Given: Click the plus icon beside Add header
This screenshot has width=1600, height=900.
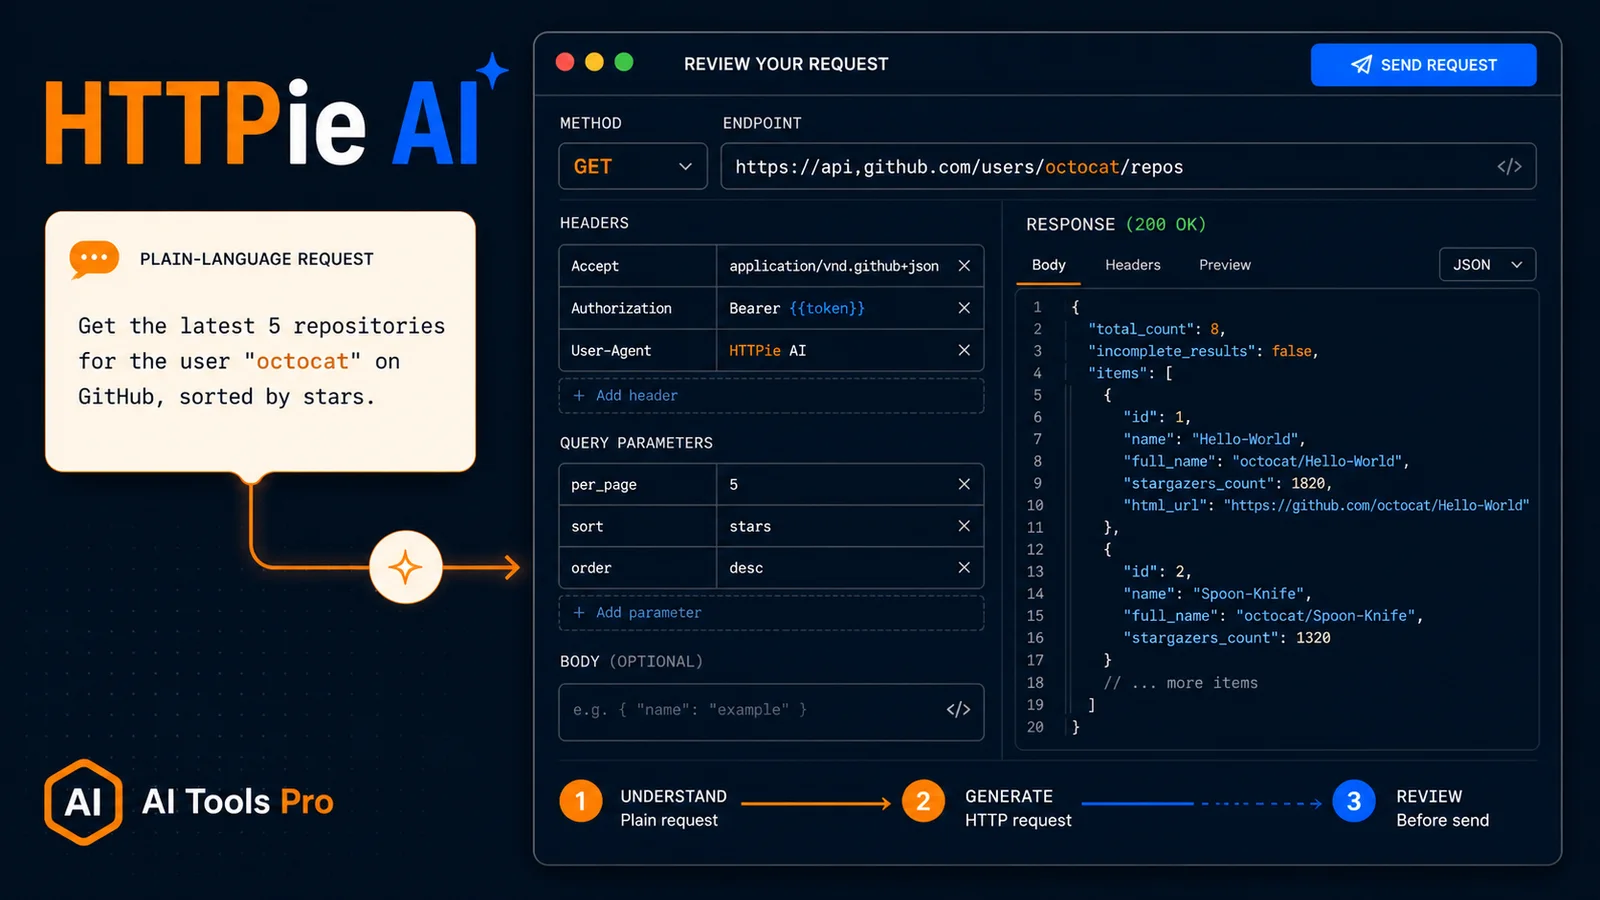Looking at the screenshot, I should [x=579, y=395].
